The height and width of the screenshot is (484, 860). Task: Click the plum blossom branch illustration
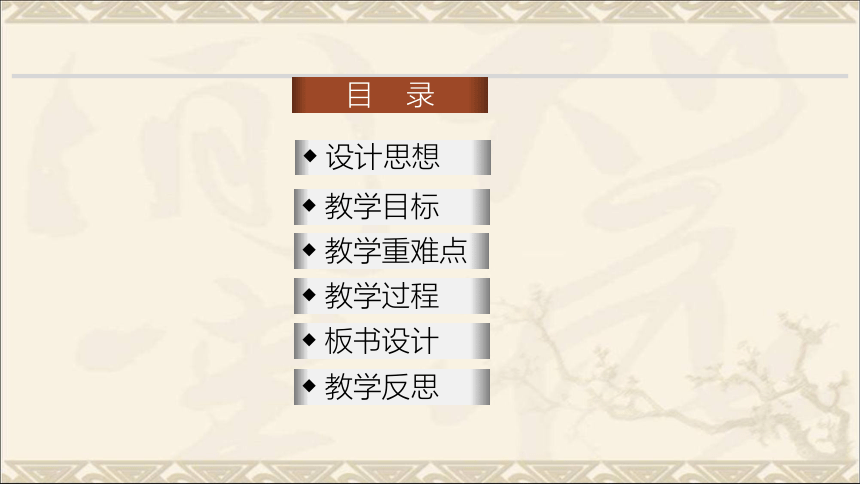[686, 379]
